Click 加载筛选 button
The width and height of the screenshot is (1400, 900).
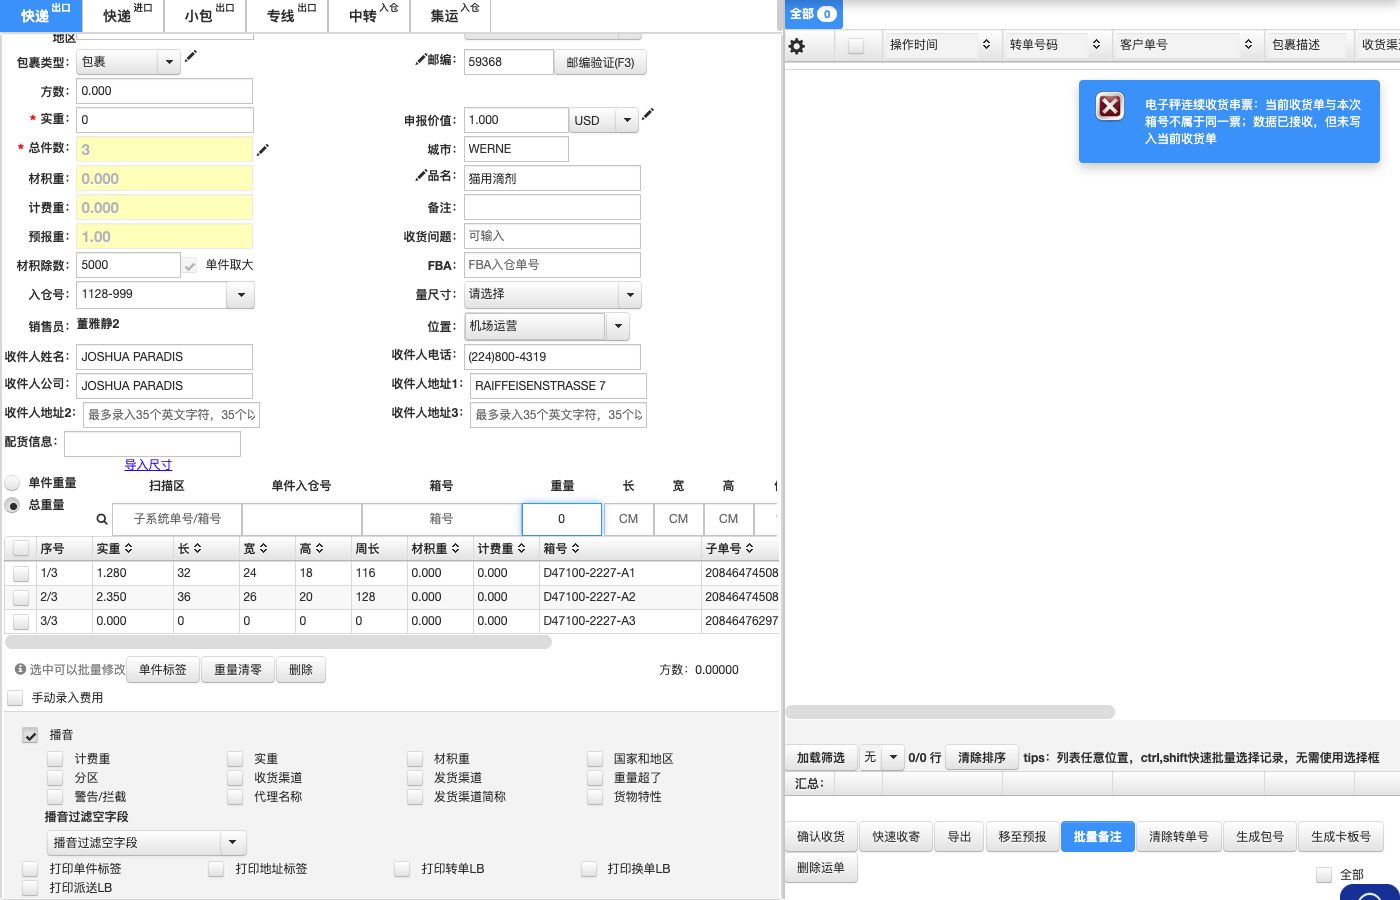tap(821, 757)
